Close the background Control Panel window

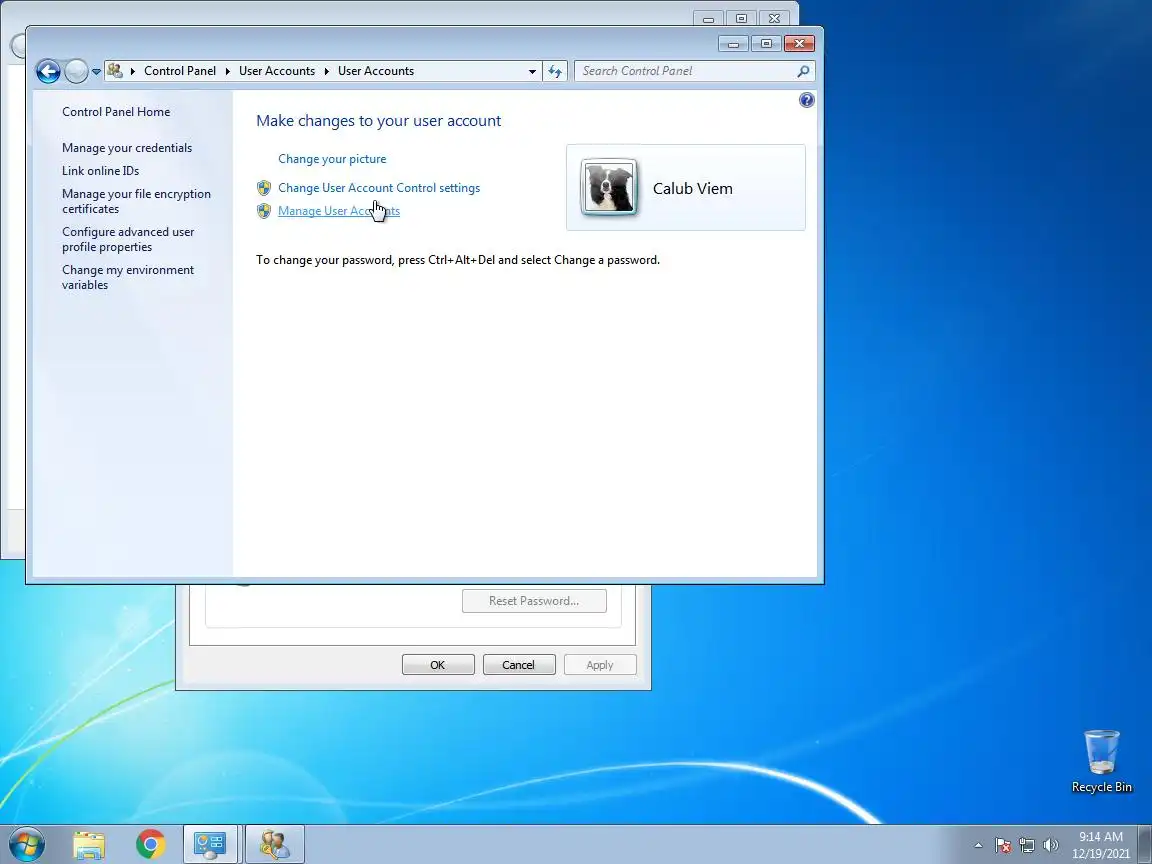[774, 18]
